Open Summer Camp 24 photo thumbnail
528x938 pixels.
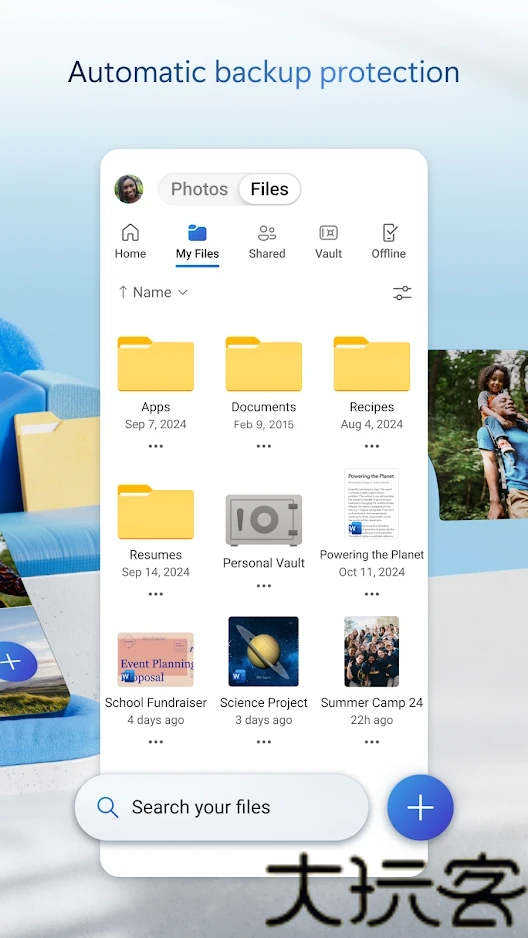click(371, 651)
